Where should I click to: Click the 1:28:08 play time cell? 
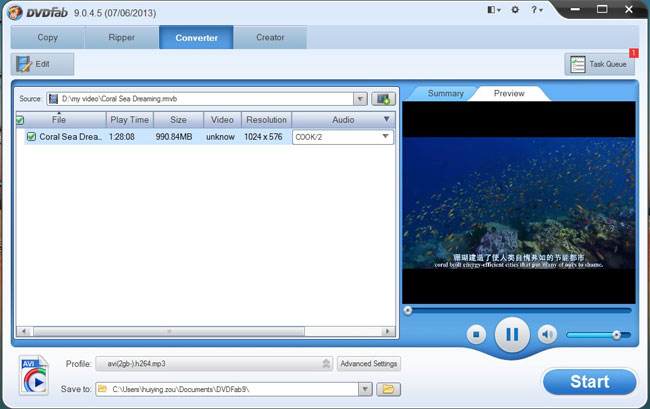tap(122, 137)
